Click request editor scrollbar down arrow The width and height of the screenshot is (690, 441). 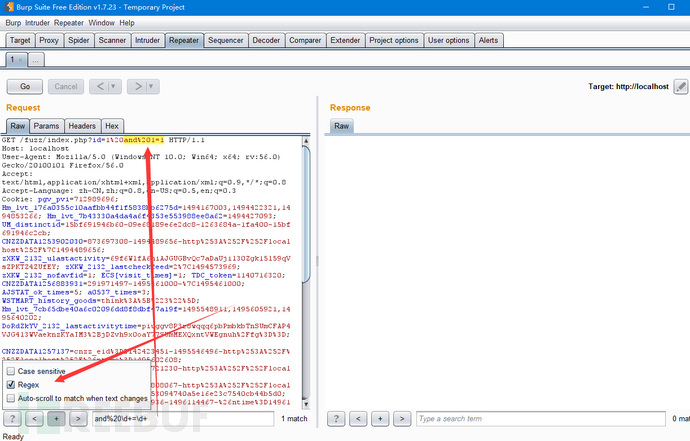tap(306, 404)
